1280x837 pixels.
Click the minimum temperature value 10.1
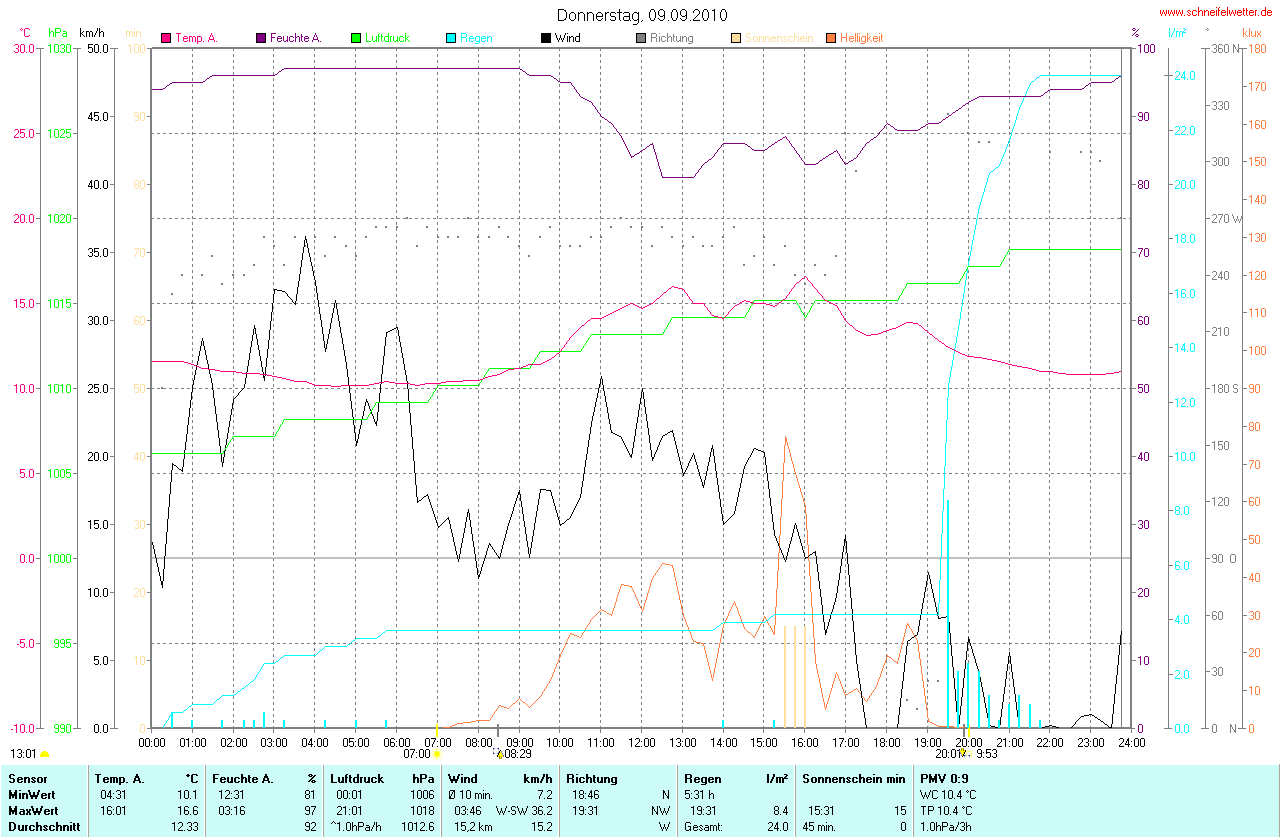[188, 794]
